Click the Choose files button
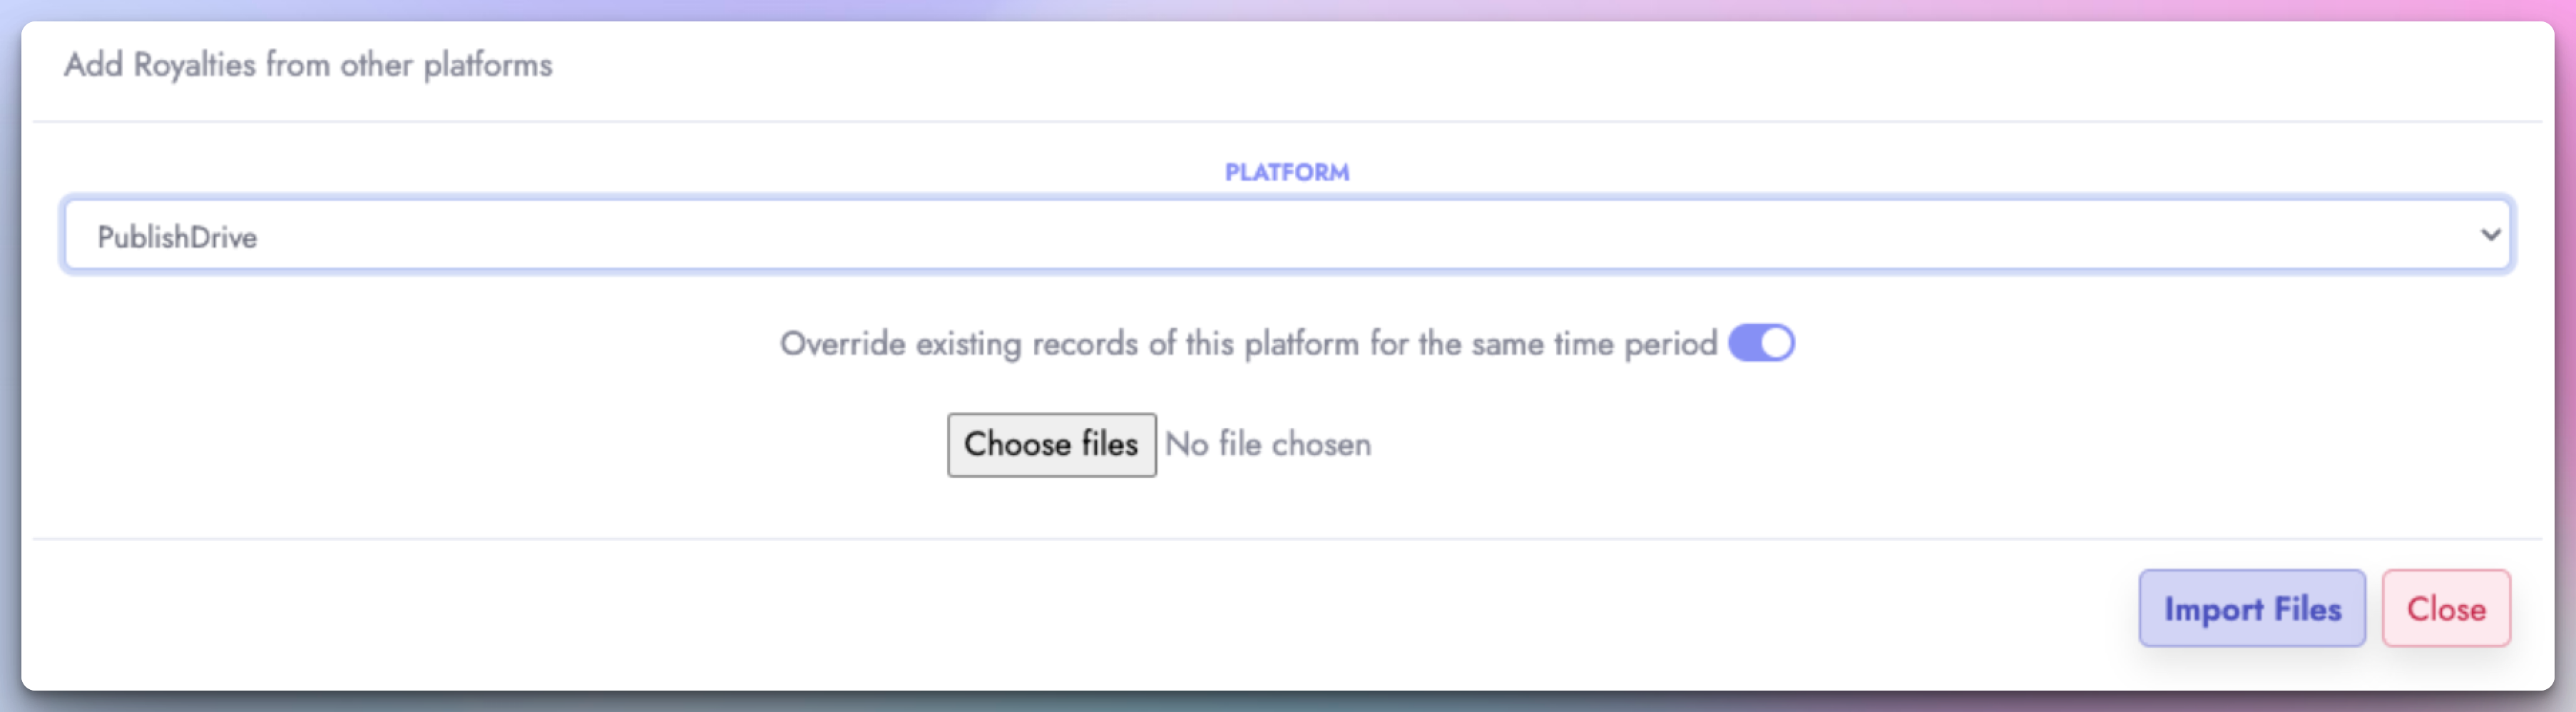Viewport: 2576px width, 712px height. pyautogui.click(x=1051, y=444)
